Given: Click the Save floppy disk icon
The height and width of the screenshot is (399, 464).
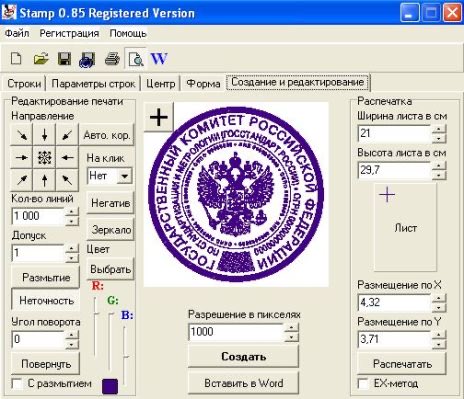Looking at the screenshot, I should coord(64,59).
